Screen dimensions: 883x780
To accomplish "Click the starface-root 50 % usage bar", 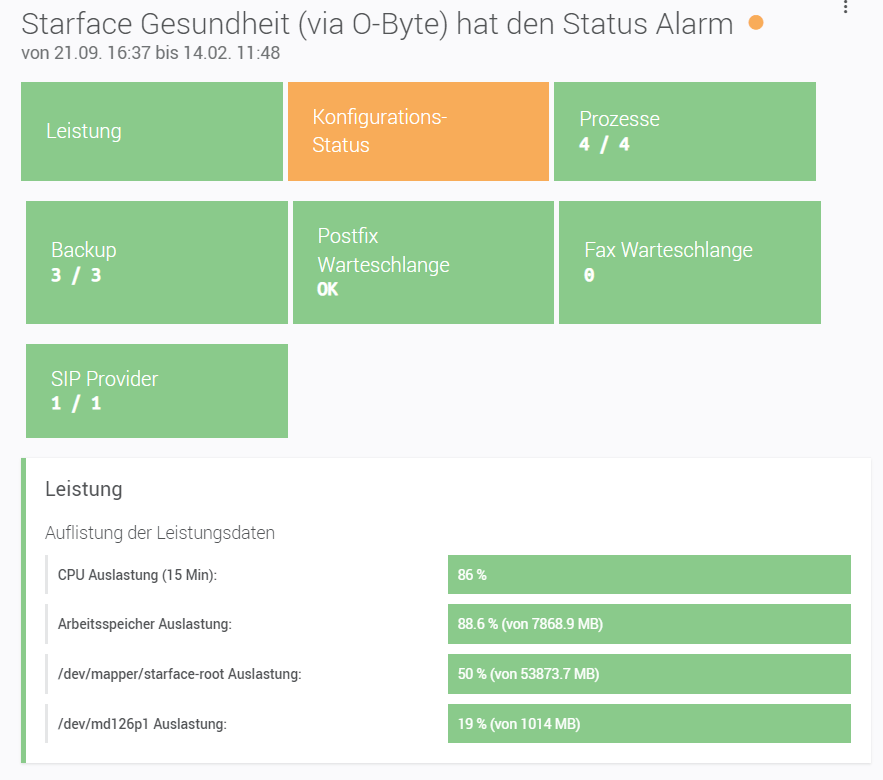I will pos(649,674).
